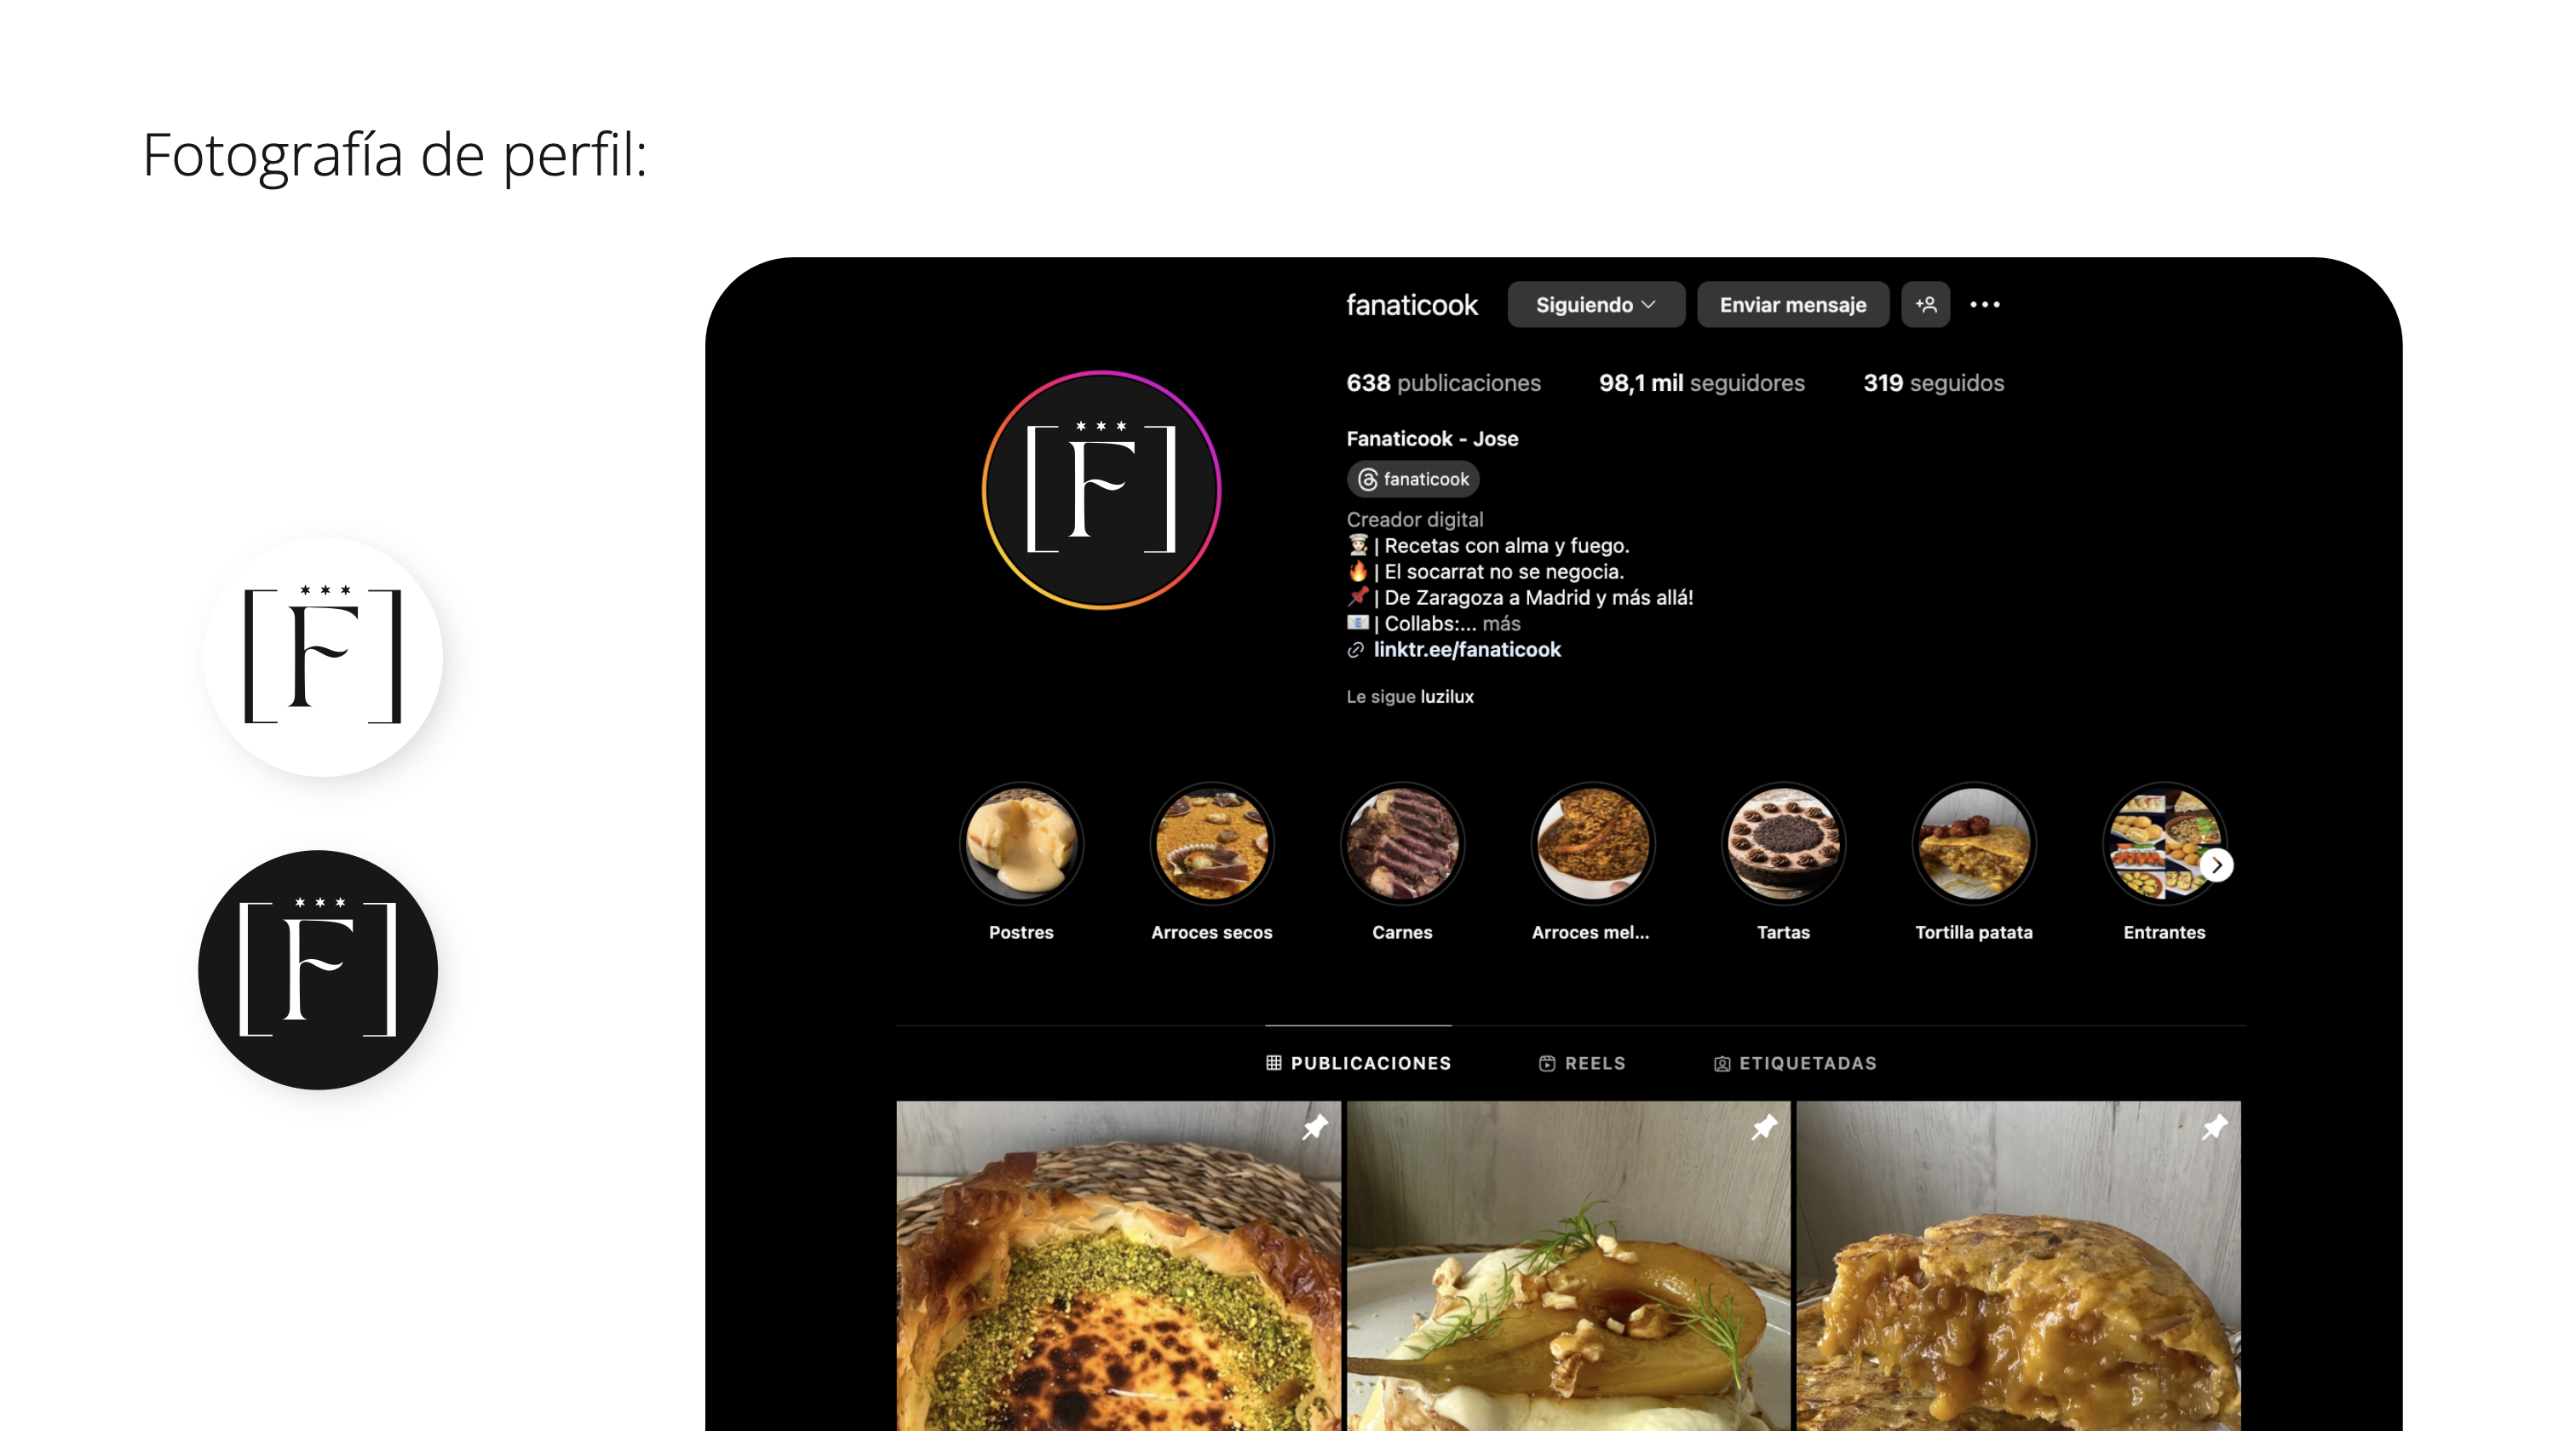Open the fanaticook Threads badge
2576x1431 pixels.
tap(1413, 479)
